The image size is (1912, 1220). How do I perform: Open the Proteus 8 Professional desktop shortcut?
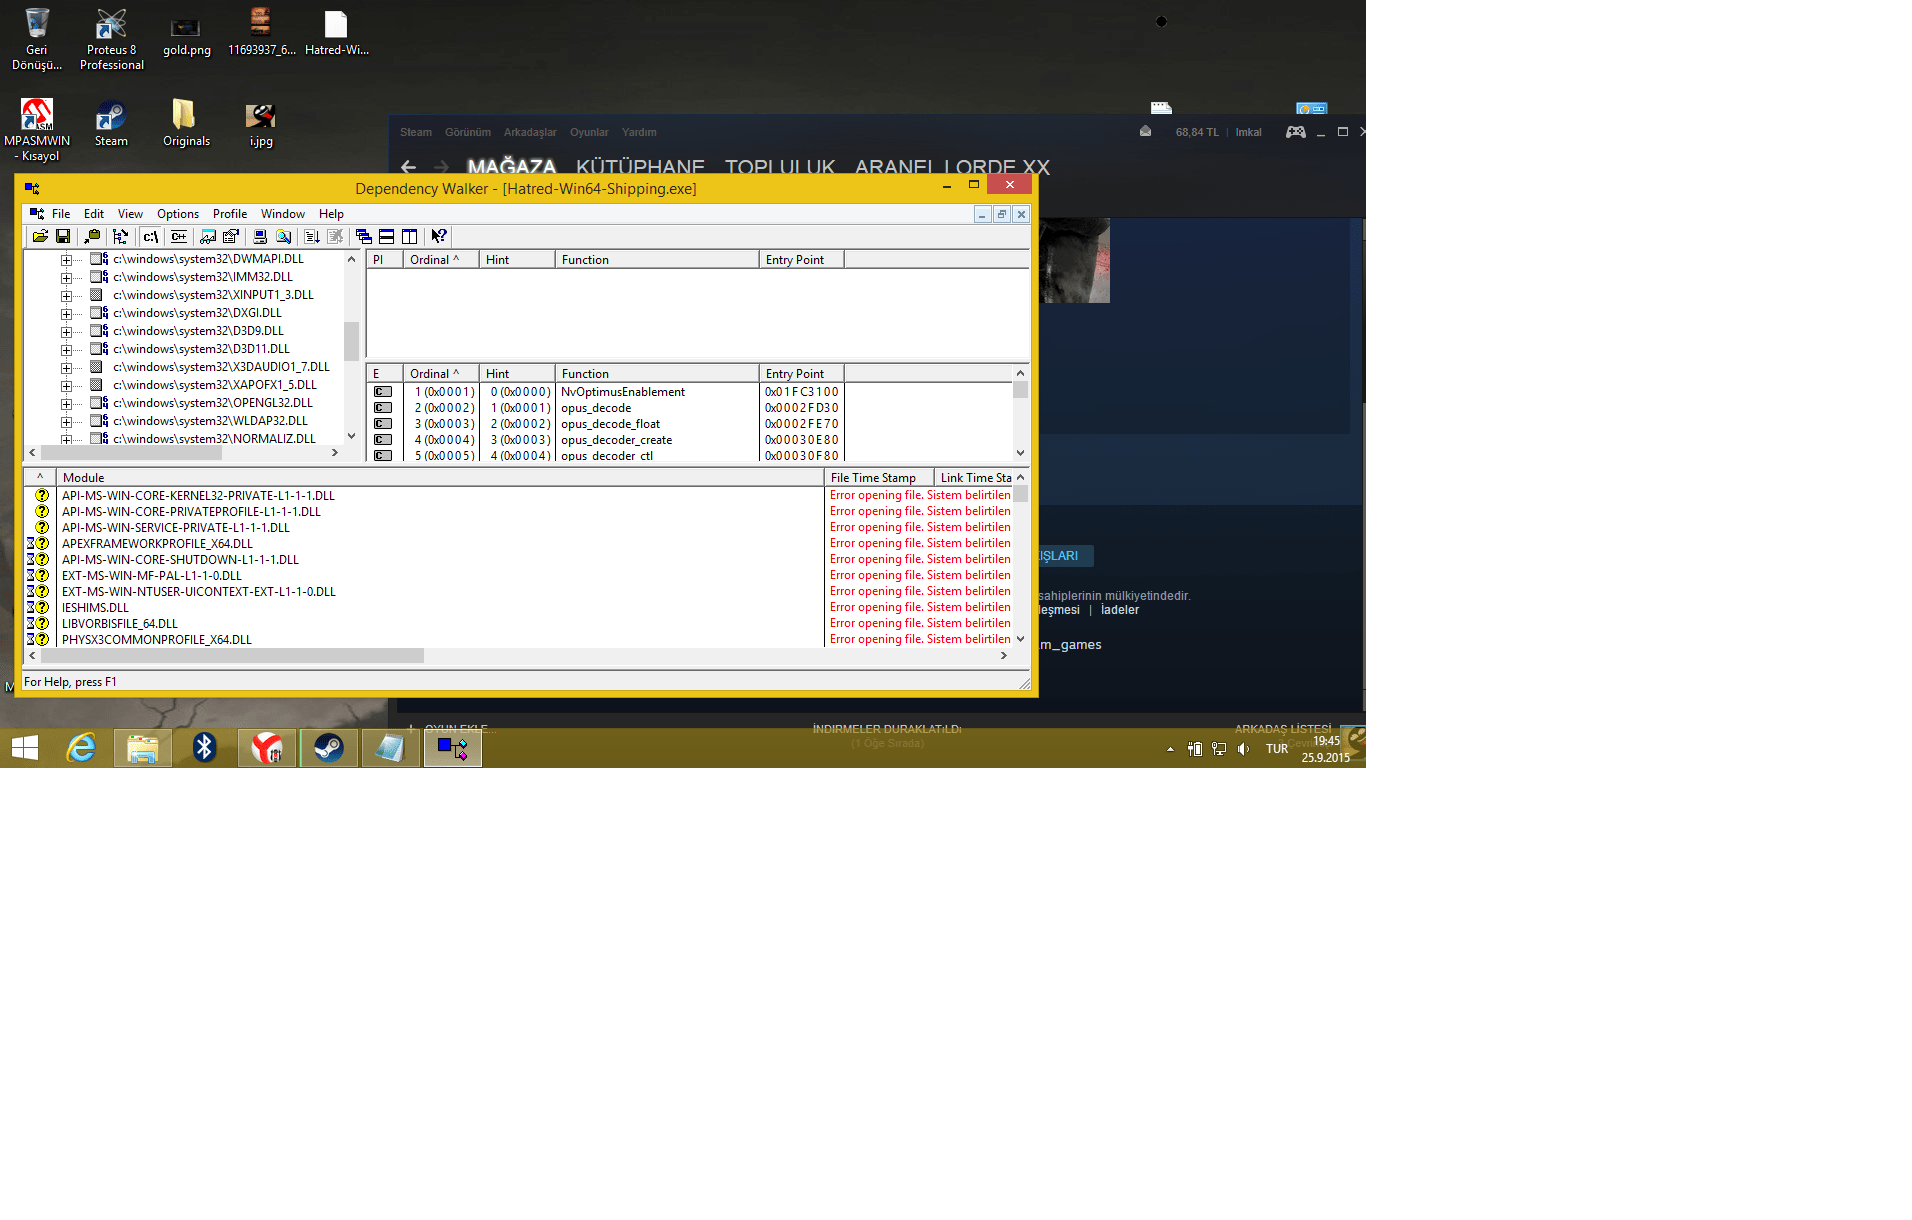[111, 40]
